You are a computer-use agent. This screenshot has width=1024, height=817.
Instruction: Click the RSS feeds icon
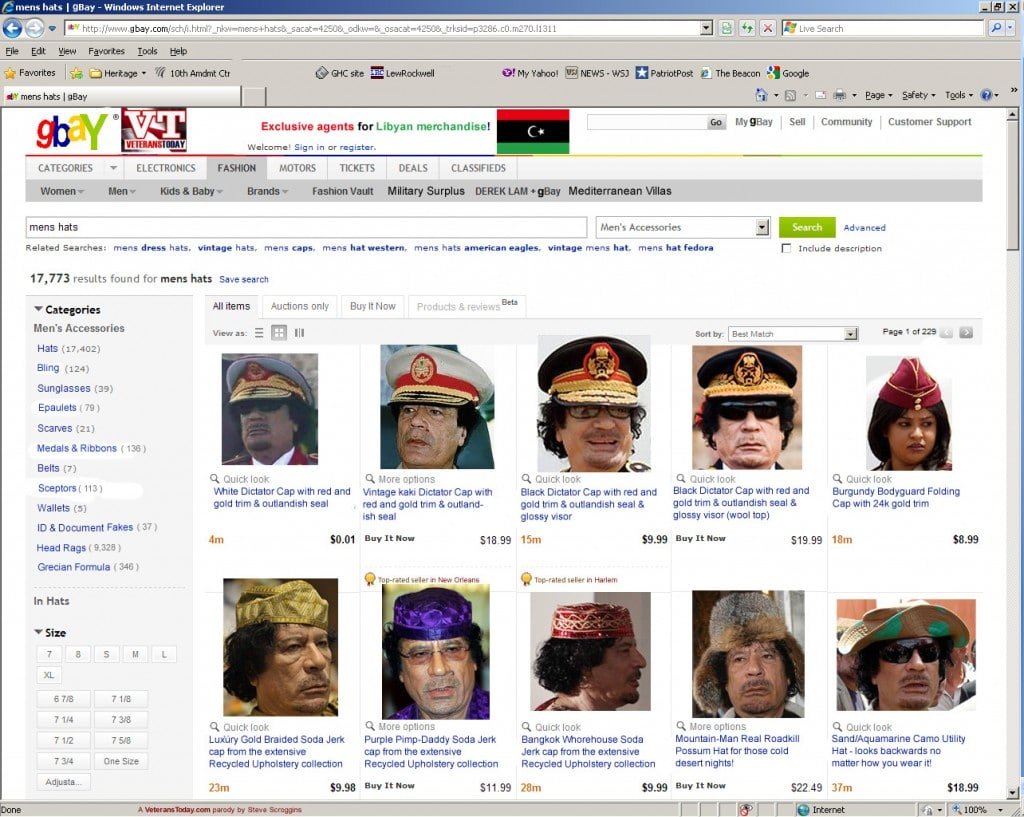(790, 95)
